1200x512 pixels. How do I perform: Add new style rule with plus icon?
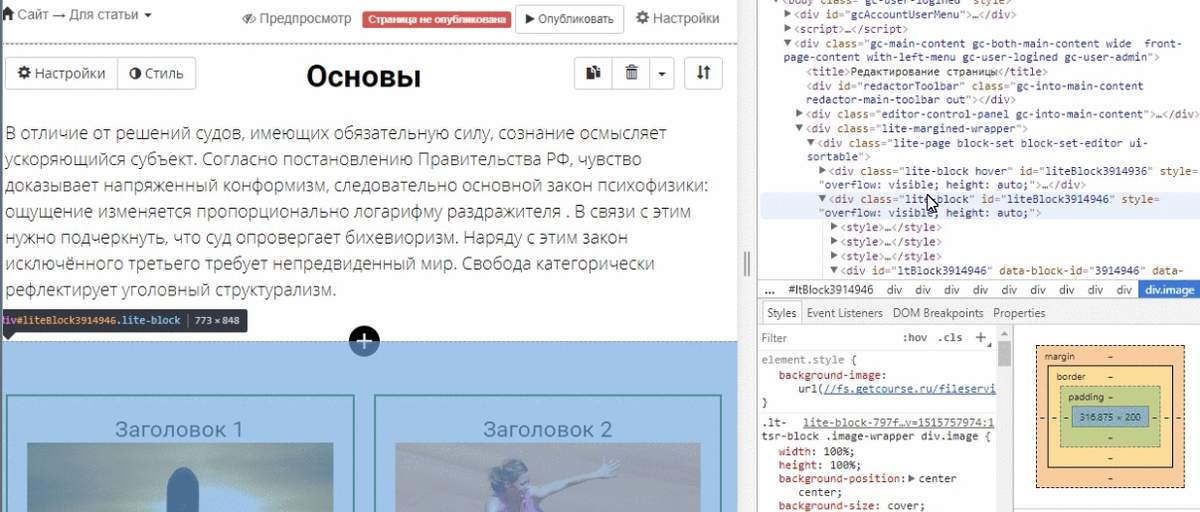coord(981,337)
